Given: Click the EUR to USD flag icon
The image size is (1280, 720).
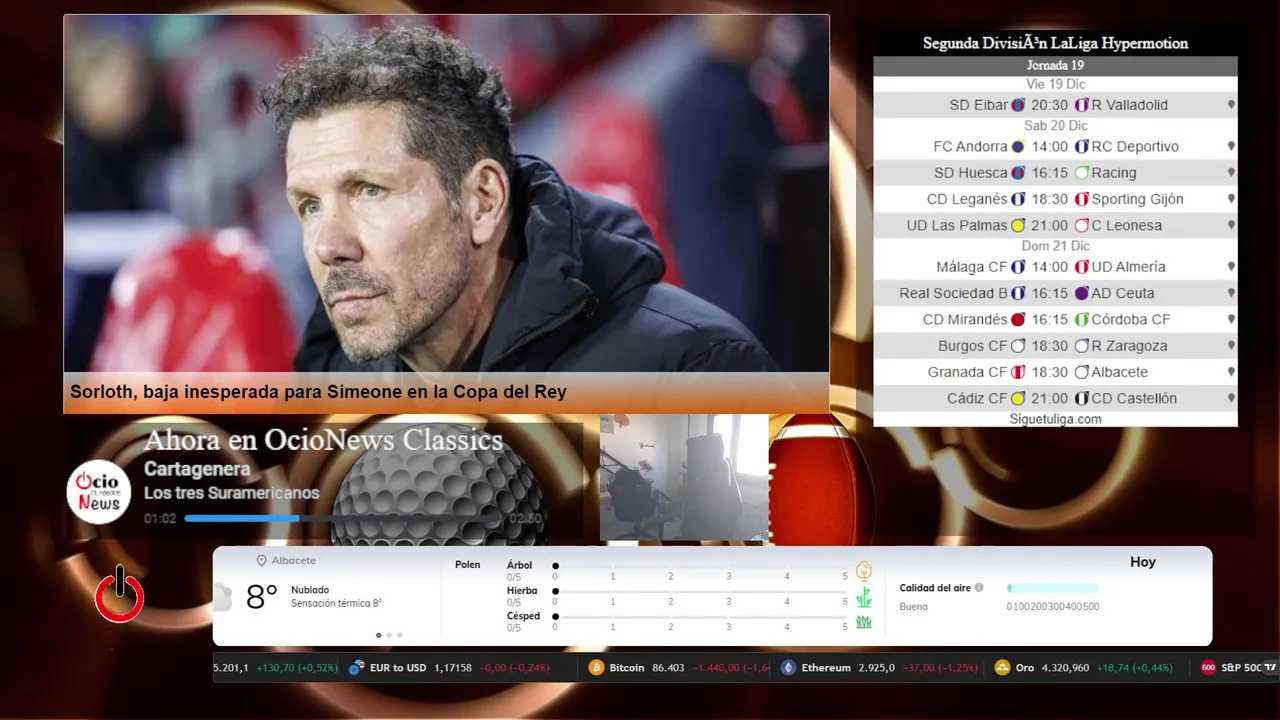Looking at the screenshot, I should point(356,668).
